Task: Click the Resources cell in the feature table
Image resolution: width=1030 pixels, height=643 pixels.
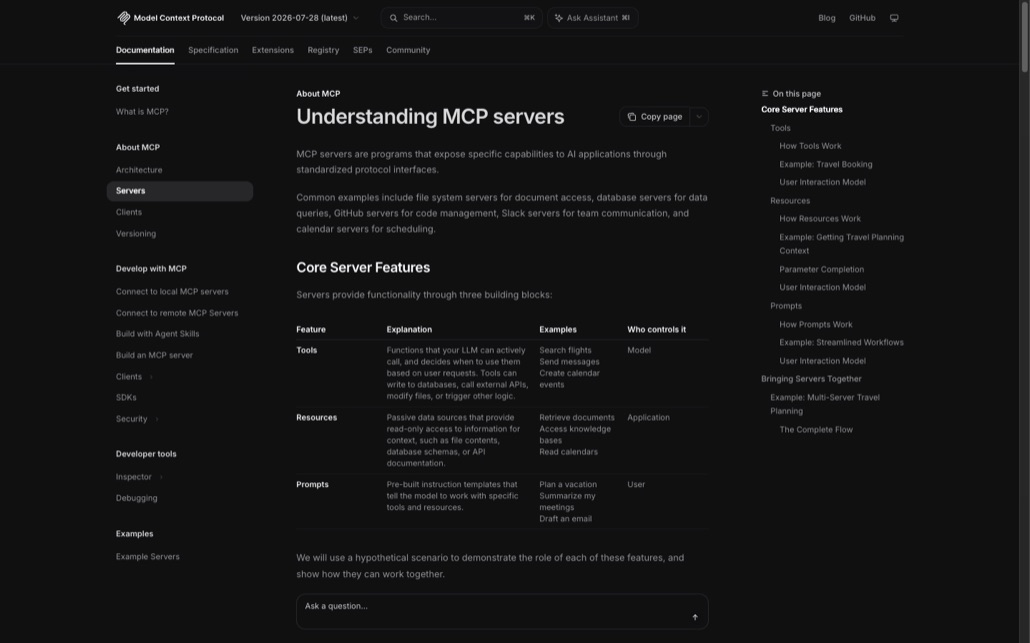Action: coord(317,417)
